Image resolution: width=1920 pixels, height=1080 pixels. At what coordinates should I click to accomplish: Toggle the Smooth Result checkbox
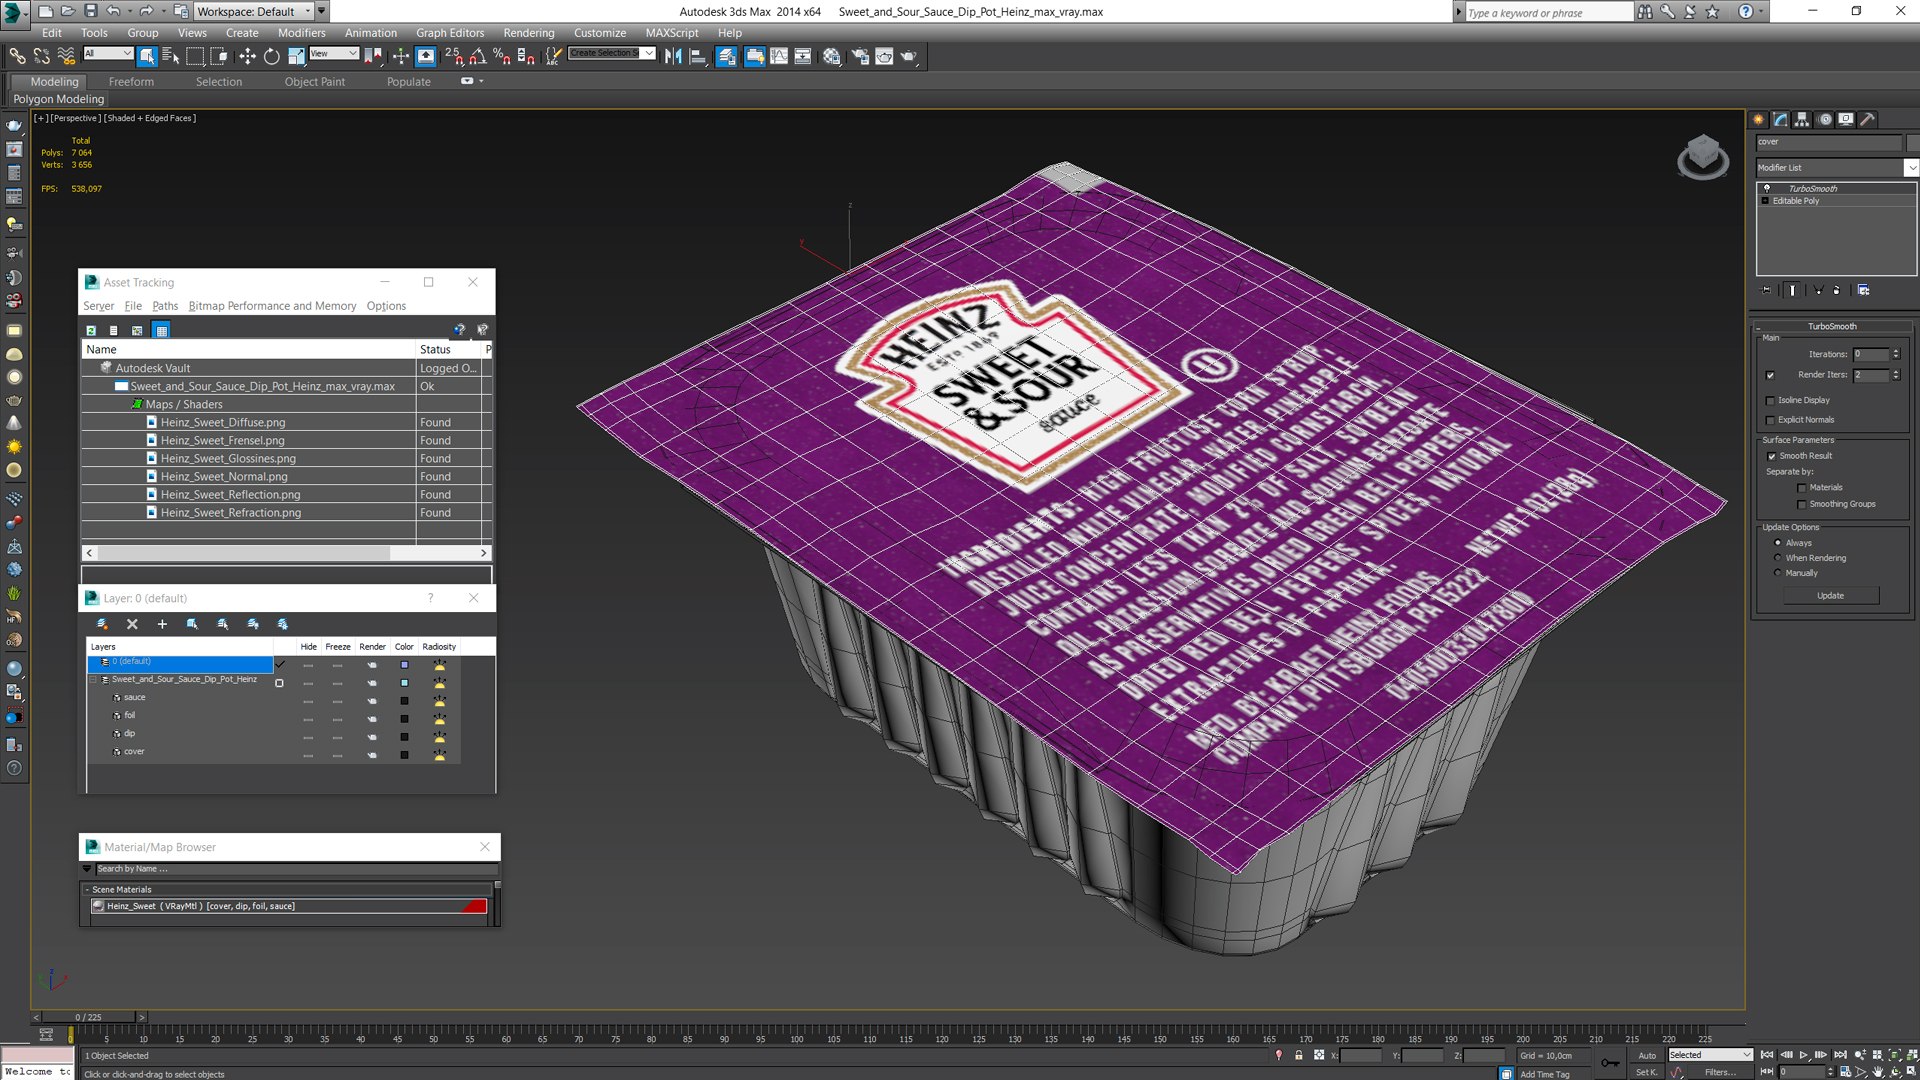tap(1772, 456)
